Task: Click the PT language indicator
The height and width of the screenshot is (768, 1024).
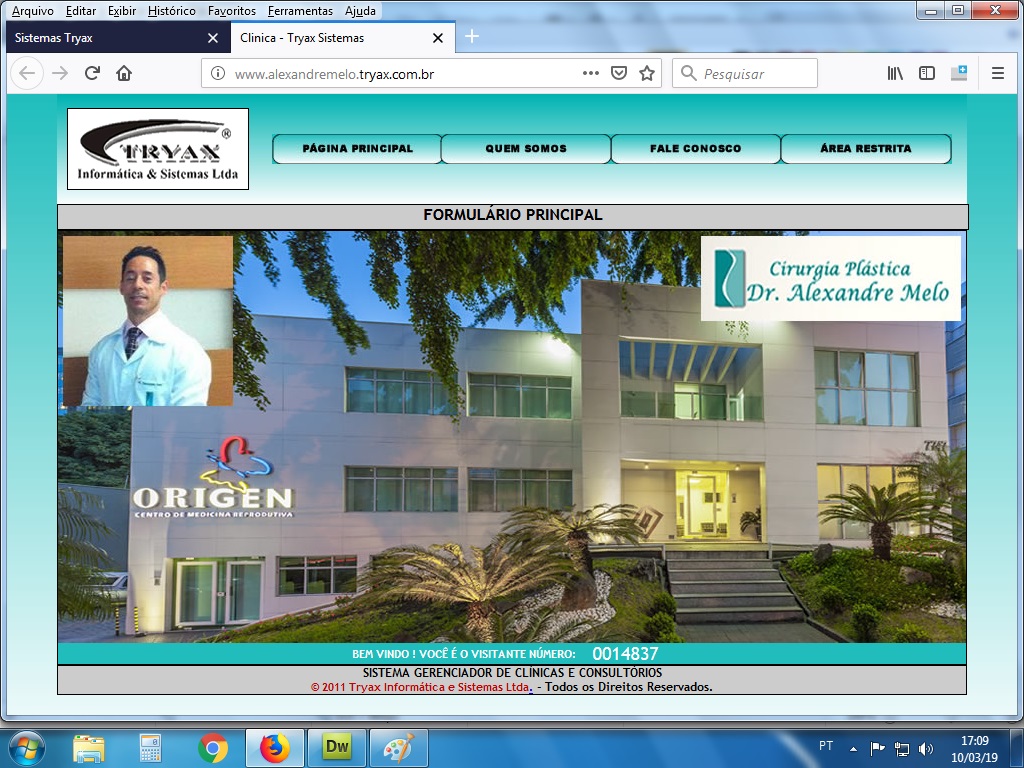Action: coord(825,746)
